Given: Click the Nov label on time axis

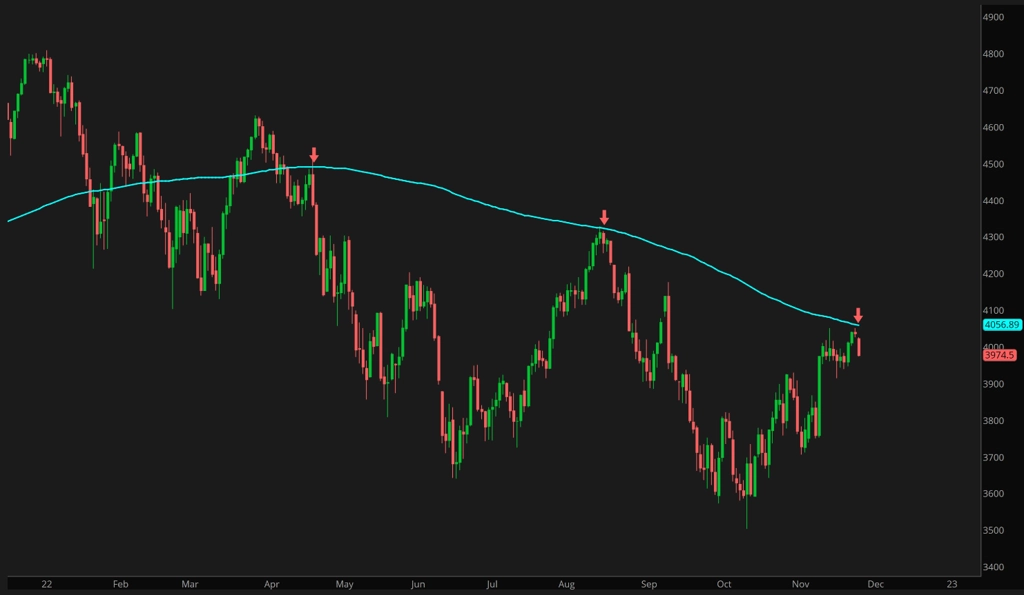Looking at the screenshot, I should tap(801, 584).
